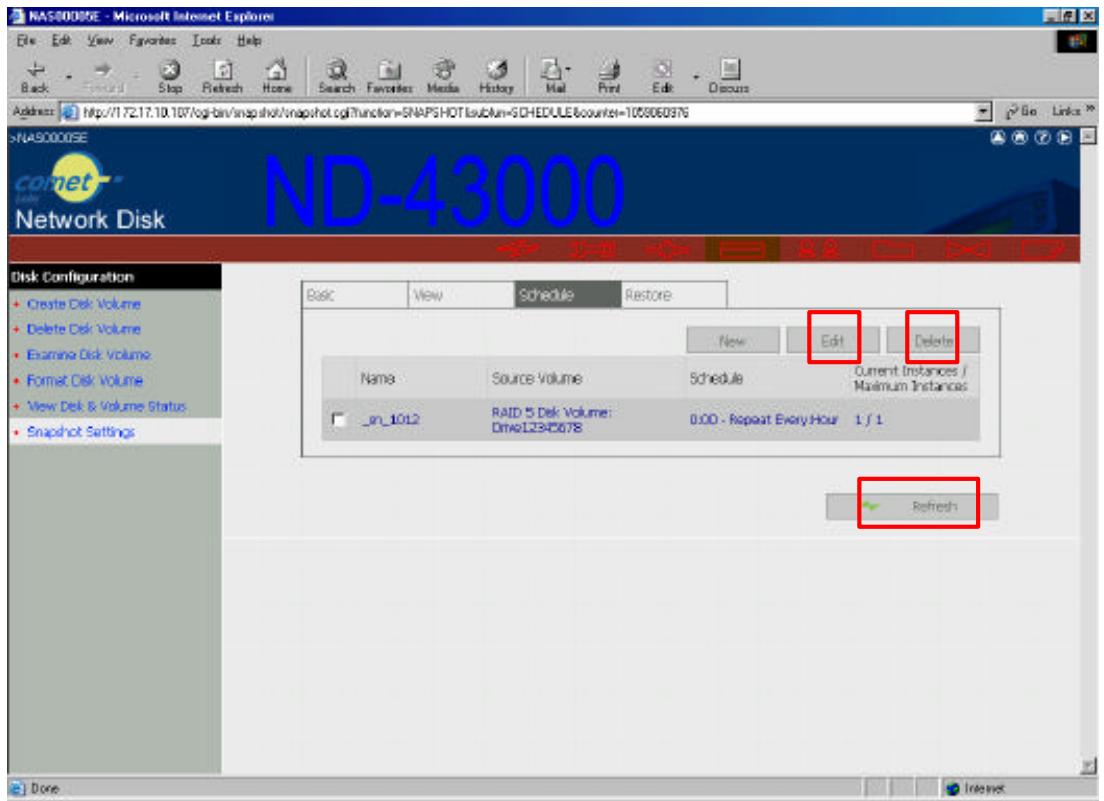Viewport: 1104px width, 801px height.
Task: Open the Examine Disk Volume link
Action: (89, 355)
